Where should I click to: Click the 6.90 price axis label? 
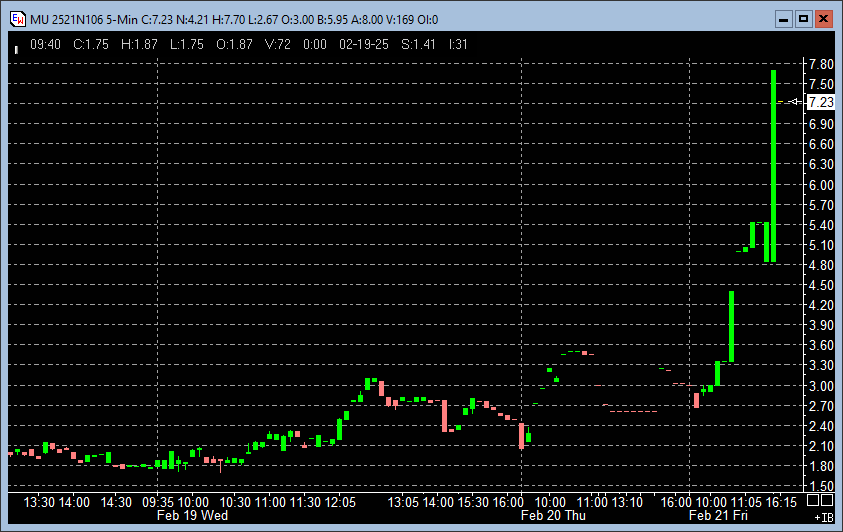click(821, 124)
